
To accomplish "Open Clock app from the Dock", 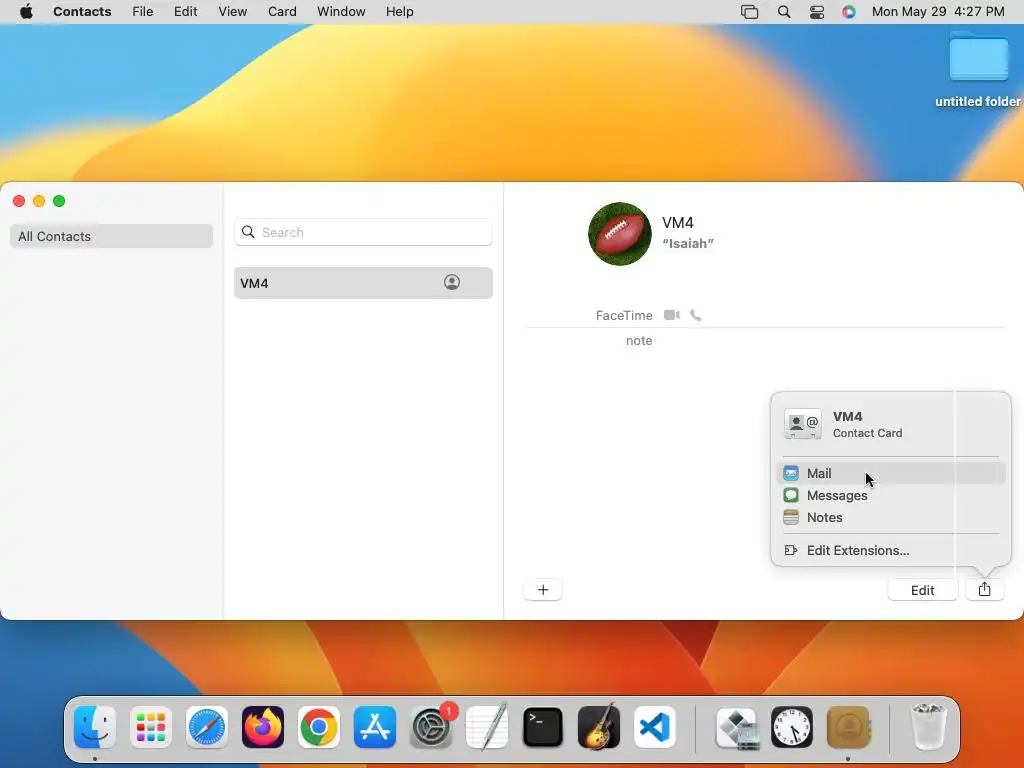I will point(792,727).
